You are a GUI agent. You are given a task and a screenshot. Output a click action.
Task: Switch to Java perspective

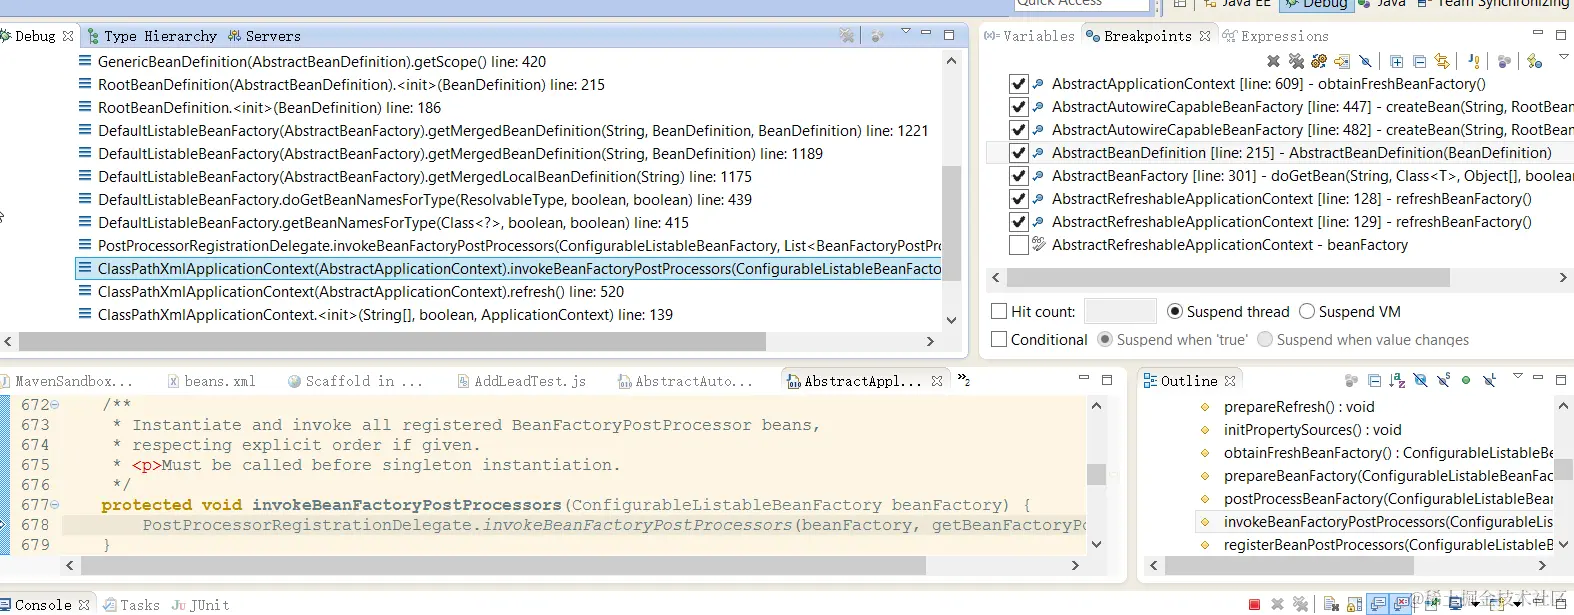[x=1381, y=4]
